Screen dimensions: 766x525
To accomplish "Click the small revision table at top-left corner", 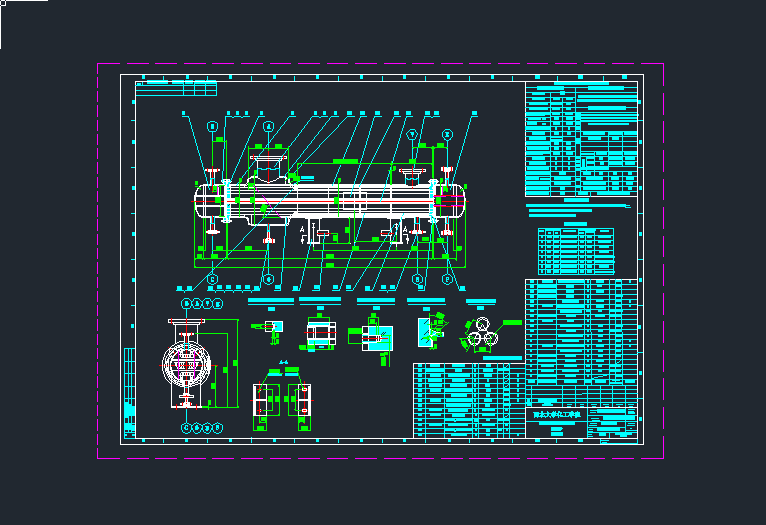I will 176,88.
